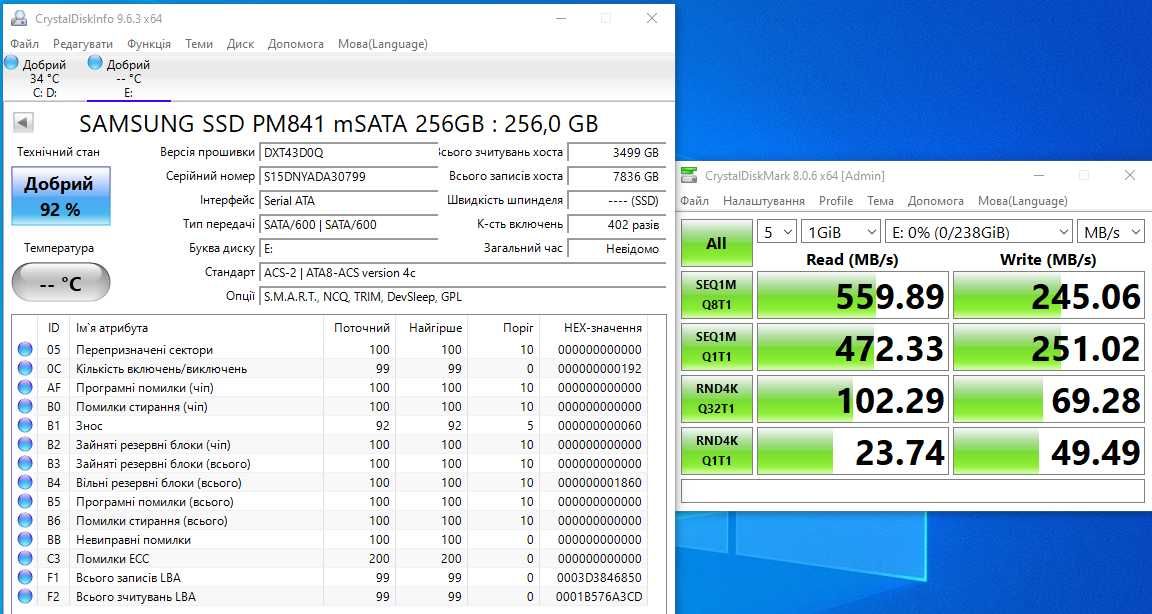Click status orb for Знос row B1
1152x614 pixels.
[25, 426]
